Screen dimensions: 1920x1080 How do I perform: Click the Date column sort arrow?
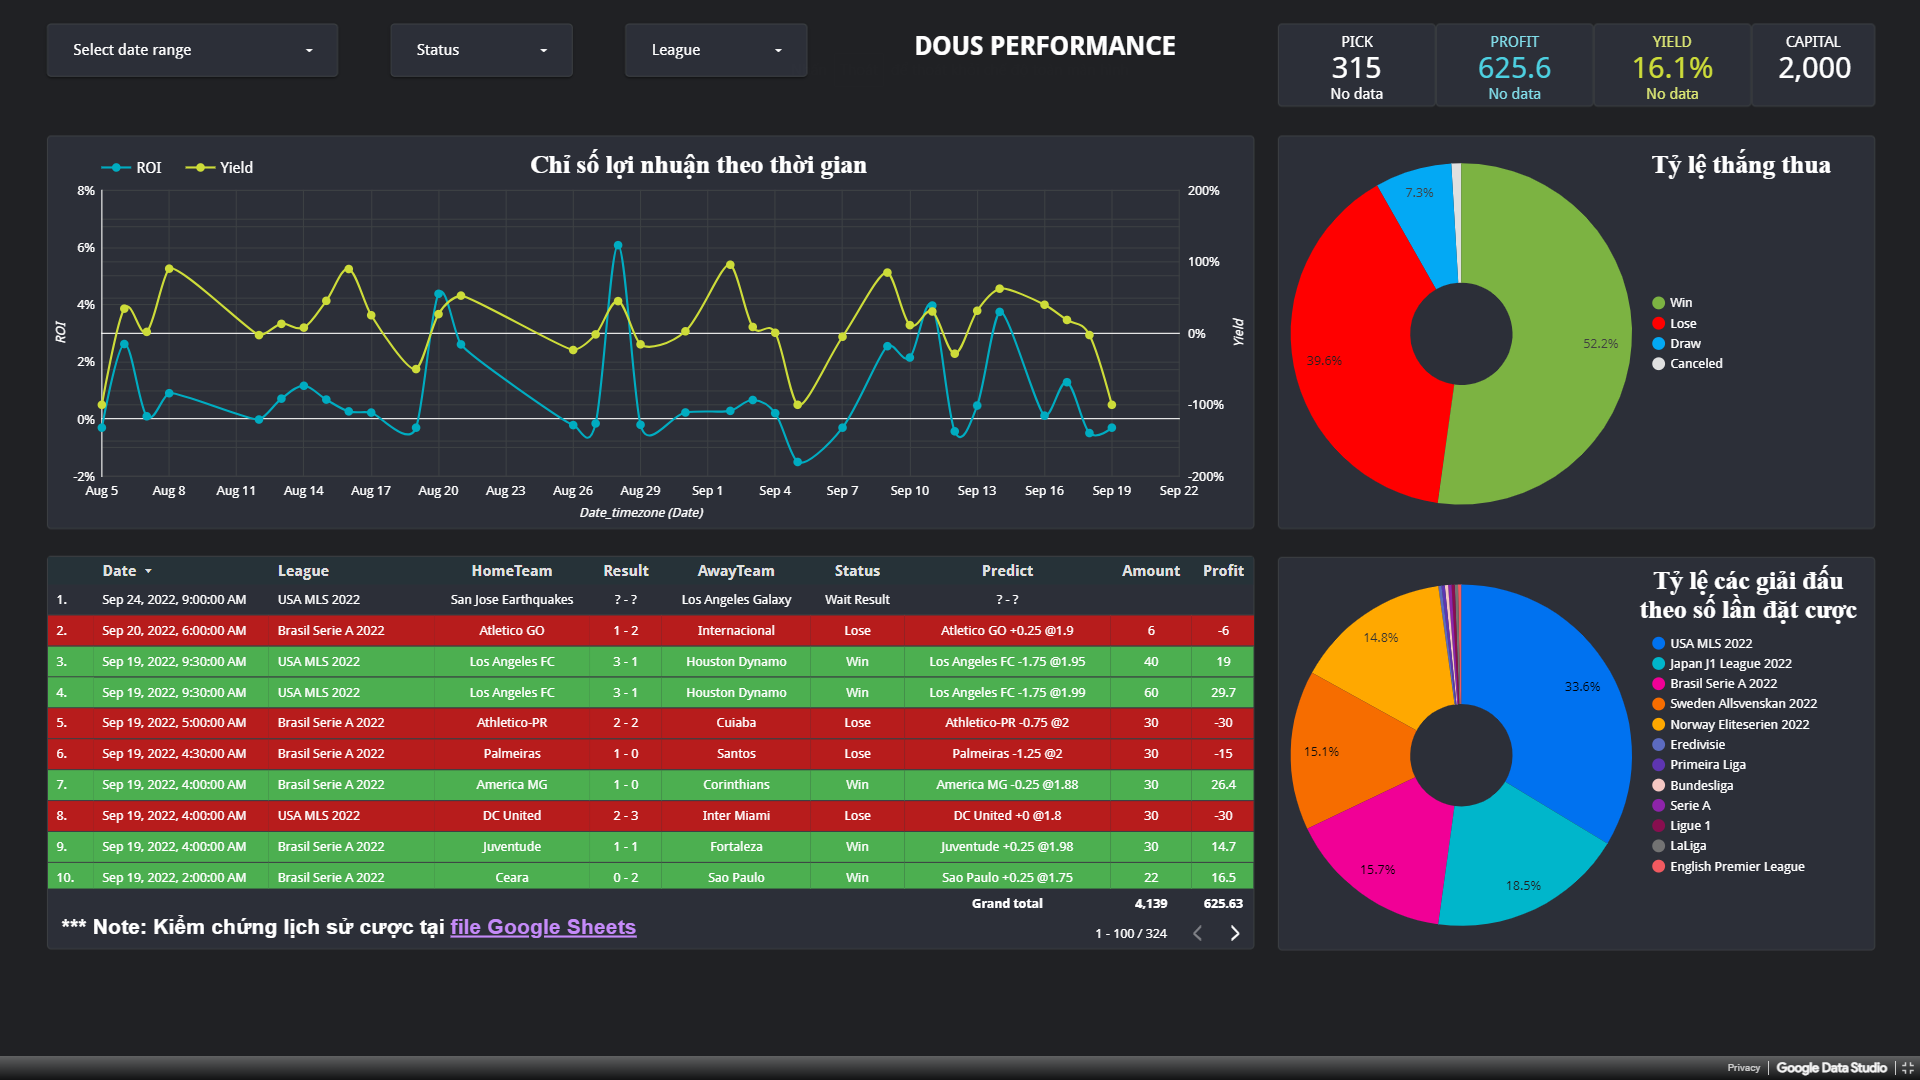click(148, 571)
